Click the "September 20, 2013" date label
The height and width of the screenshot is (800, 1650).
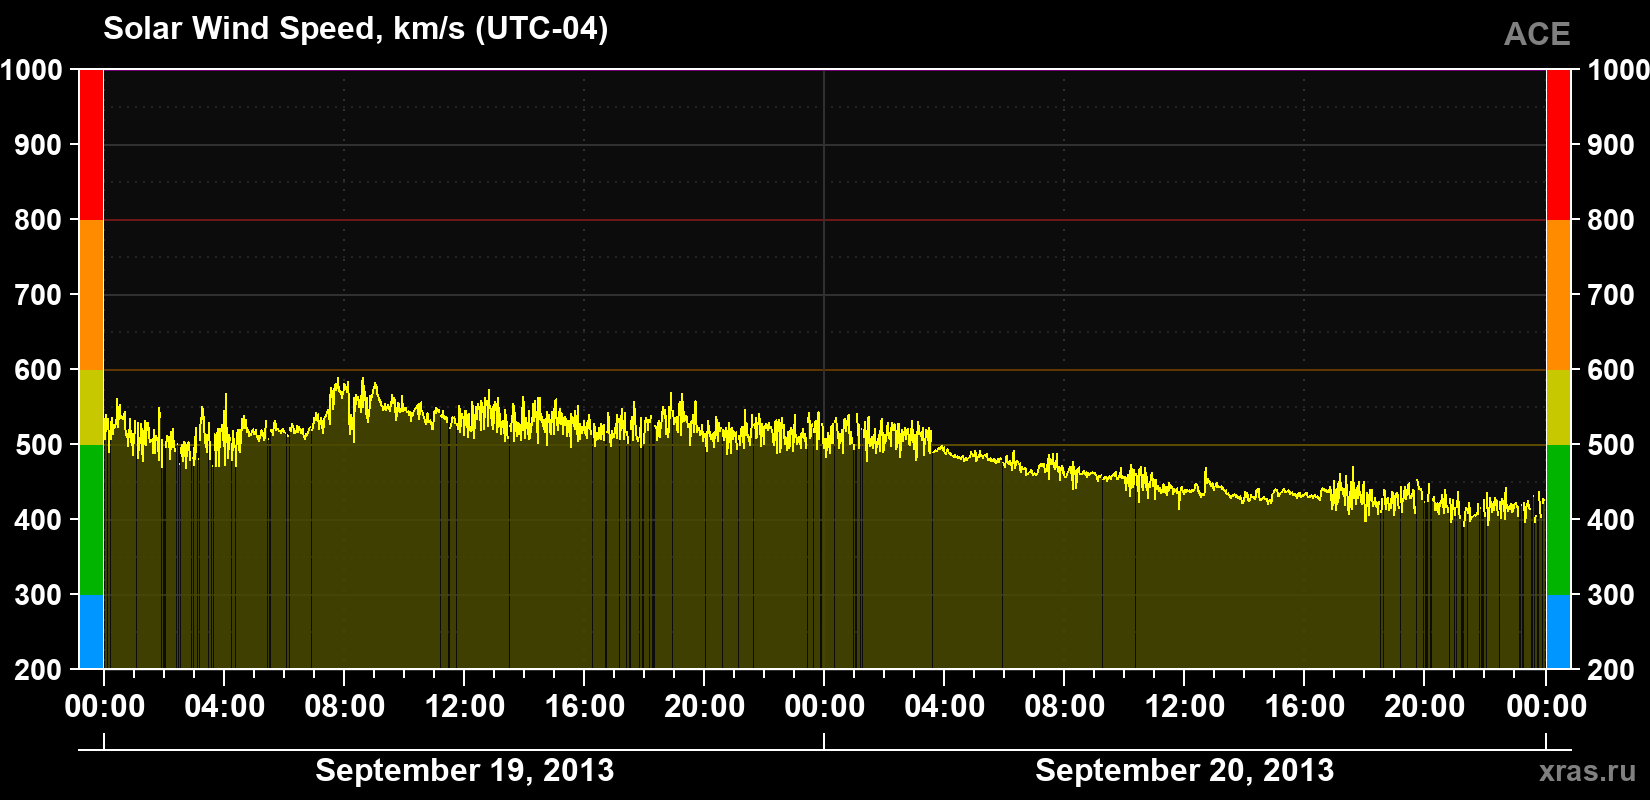coord(1184,770)
